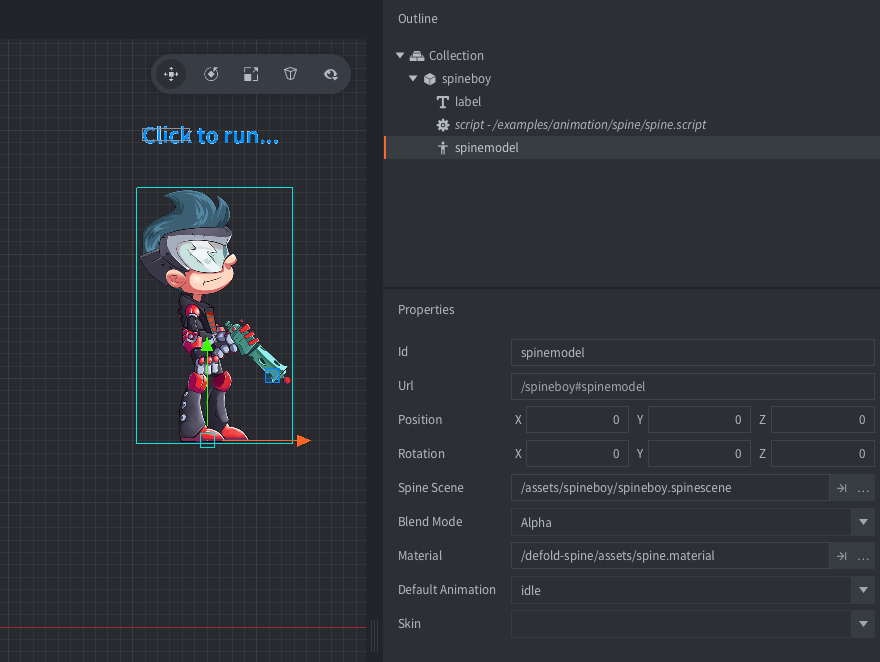
Task: Collapse the Collection tree node
Action: pos(401,56)
